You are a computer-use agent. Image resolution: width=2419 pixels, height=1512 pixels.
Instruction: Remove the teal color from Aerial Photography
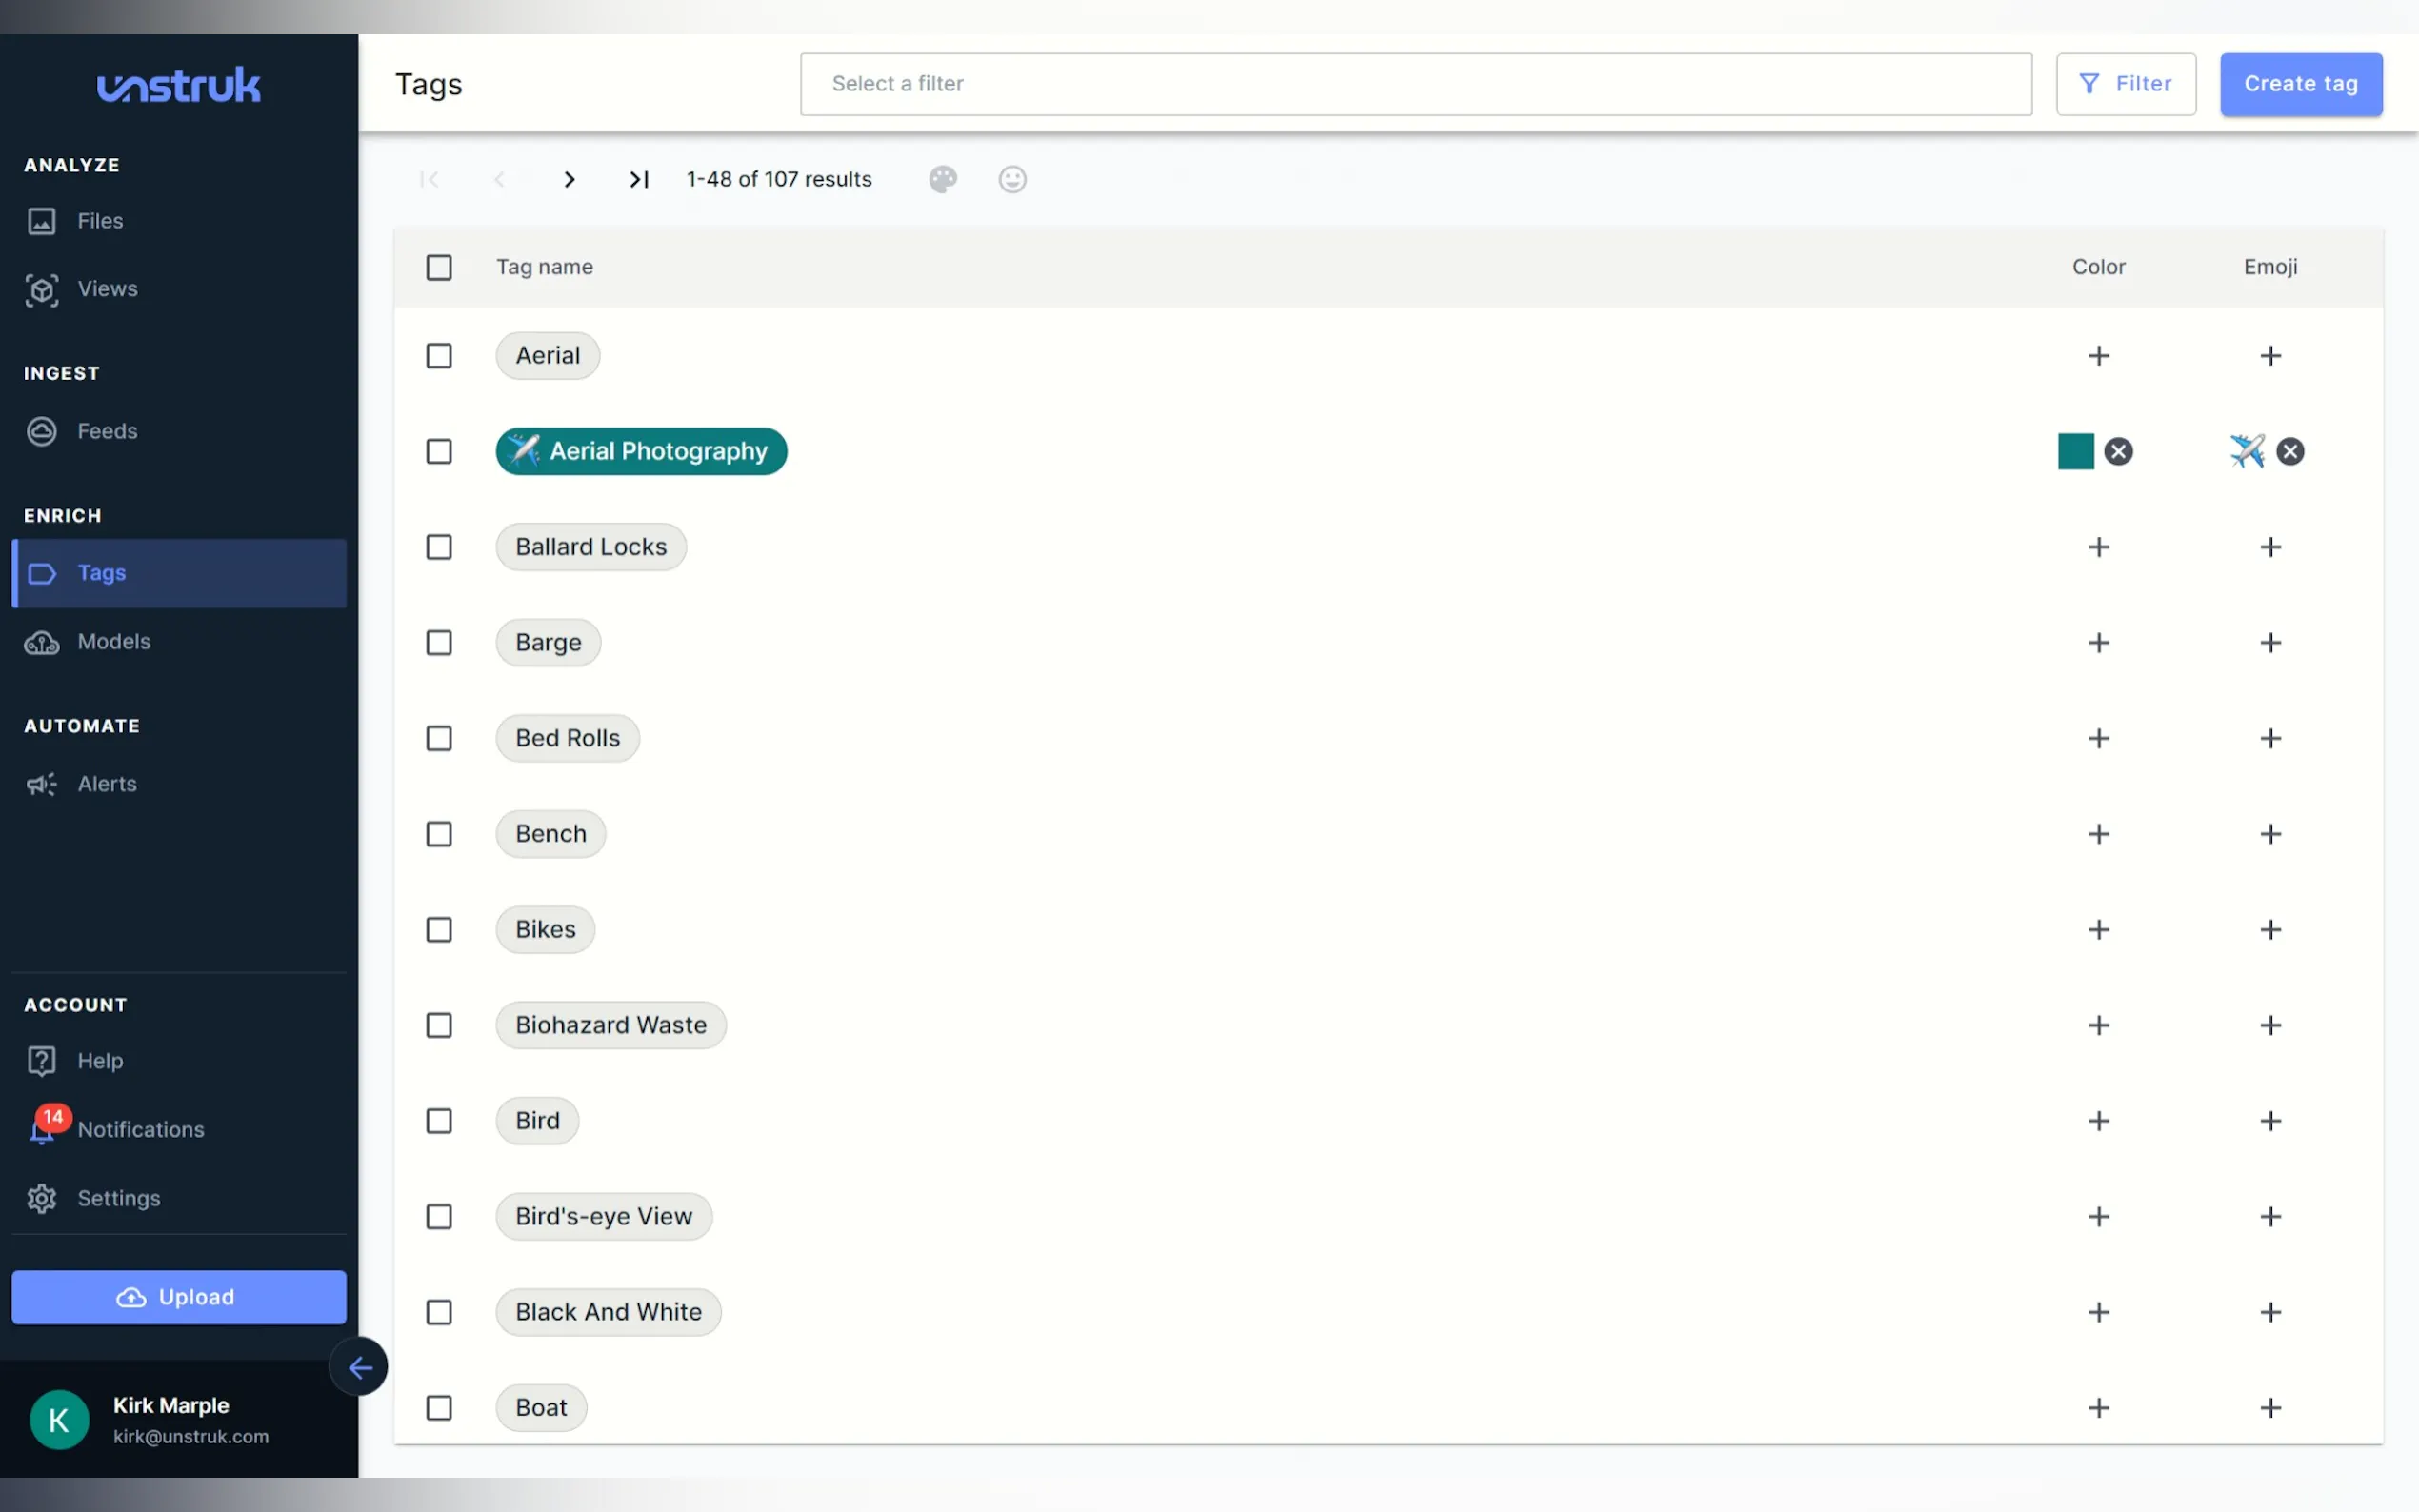click(2118, 451)
